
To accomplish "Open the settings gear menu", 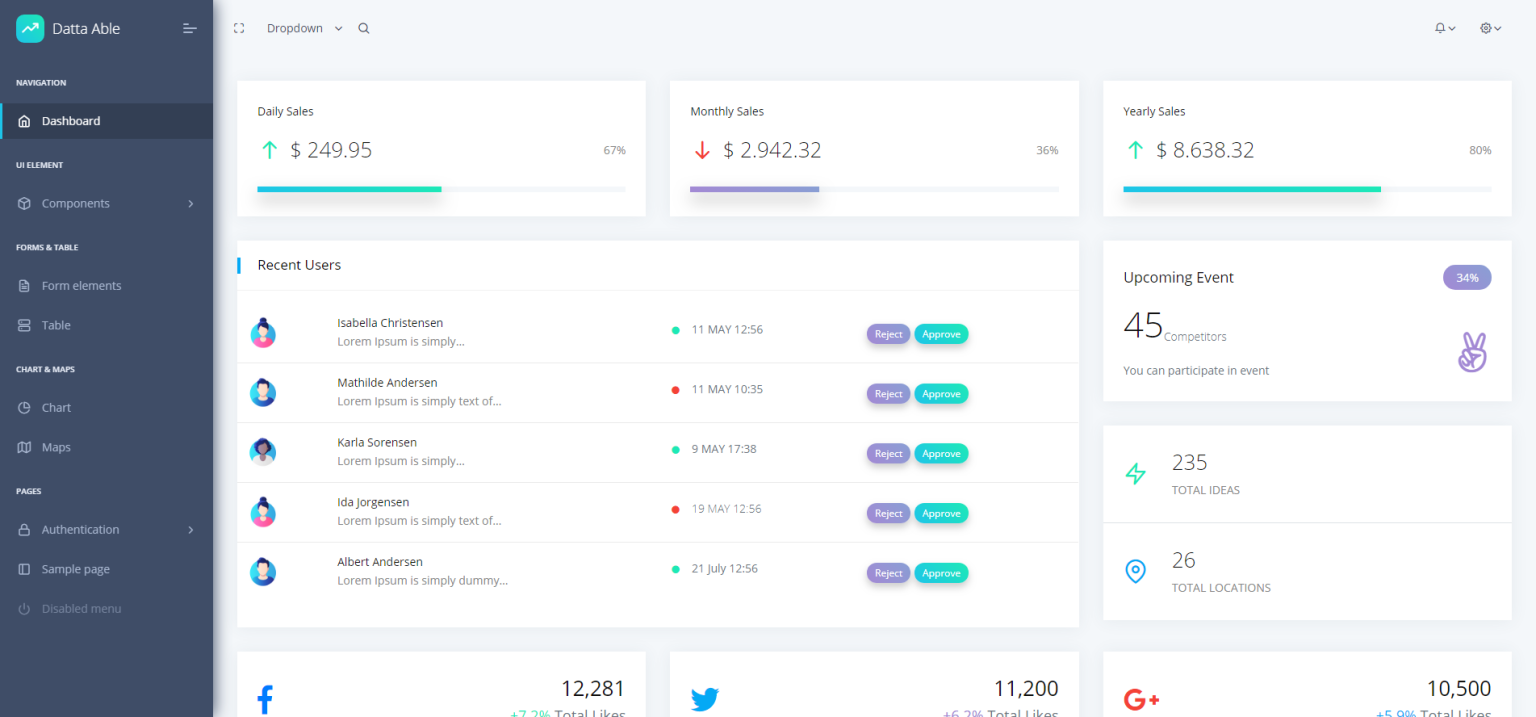I will (1487, 28).
